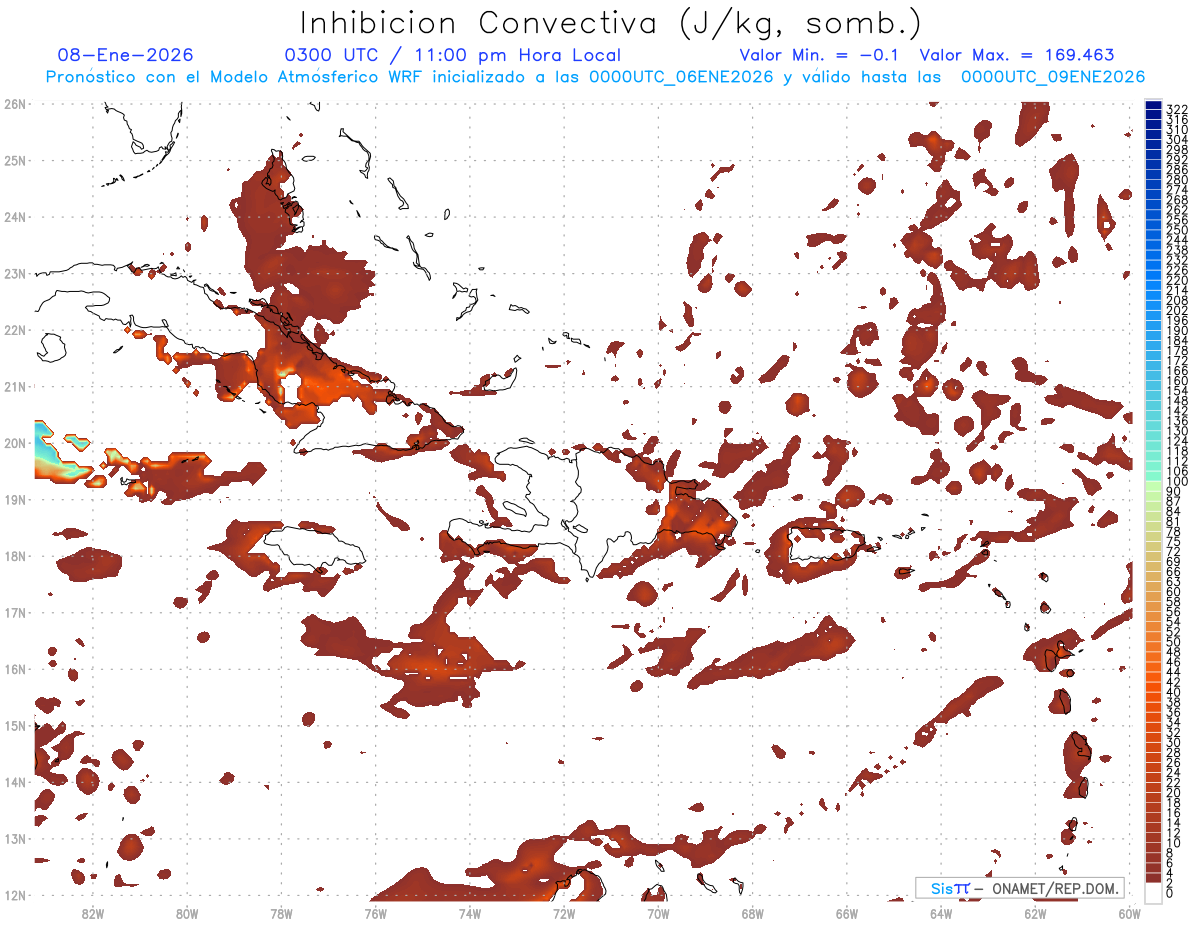
Task: Click the date '08-Ene-2026'
Action: tap(126, 55)
